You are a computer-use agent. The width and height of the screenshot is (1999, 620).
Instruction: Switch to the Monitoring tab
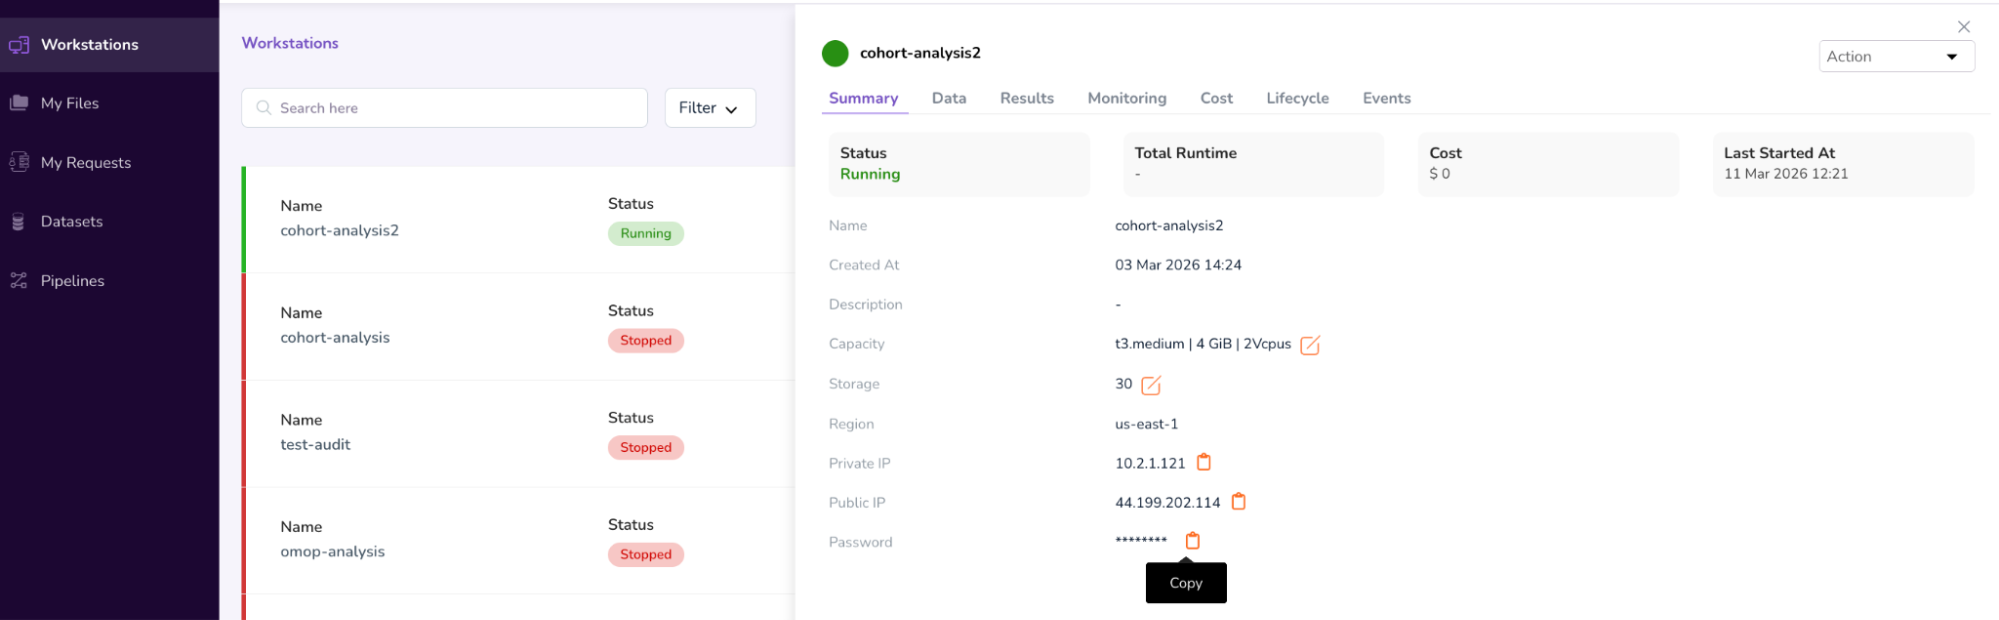(1126, 98)
